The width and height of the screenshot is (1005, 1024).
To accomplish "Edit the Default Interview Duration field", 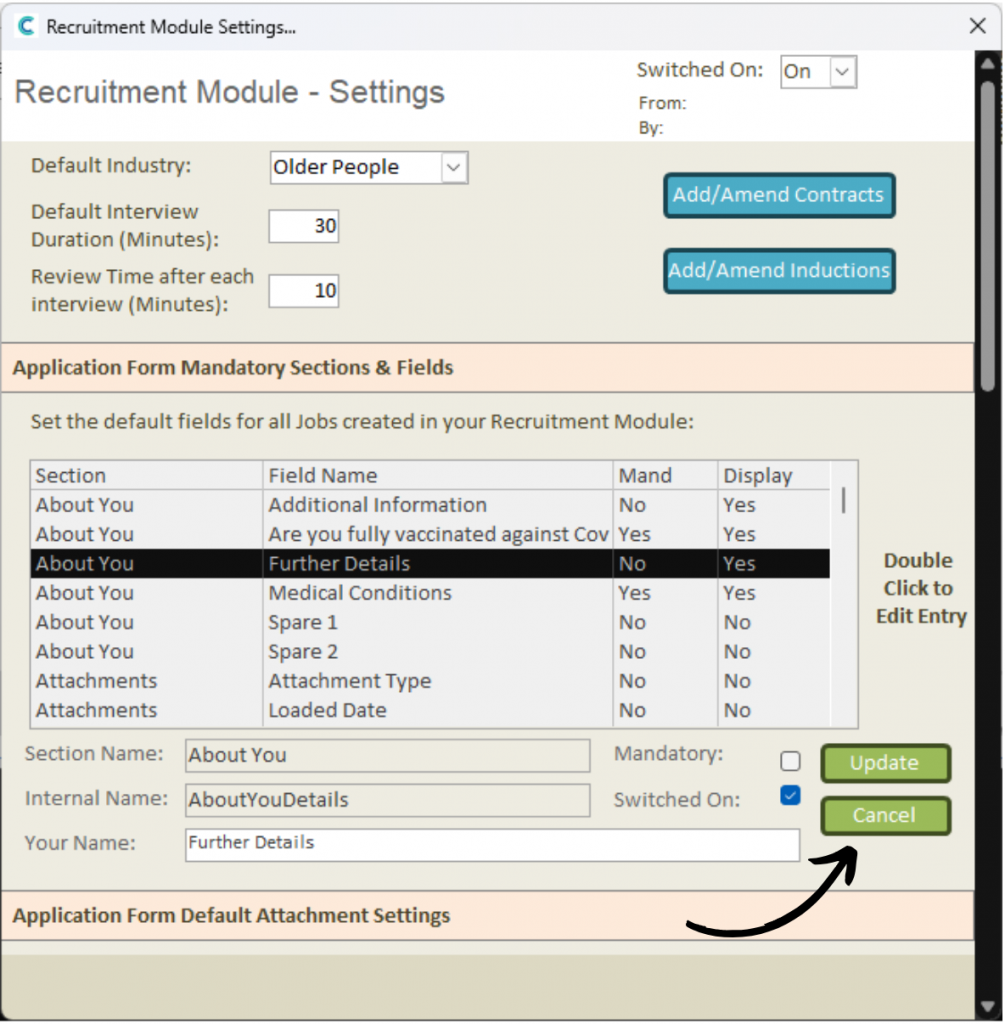I will [304, 226].
